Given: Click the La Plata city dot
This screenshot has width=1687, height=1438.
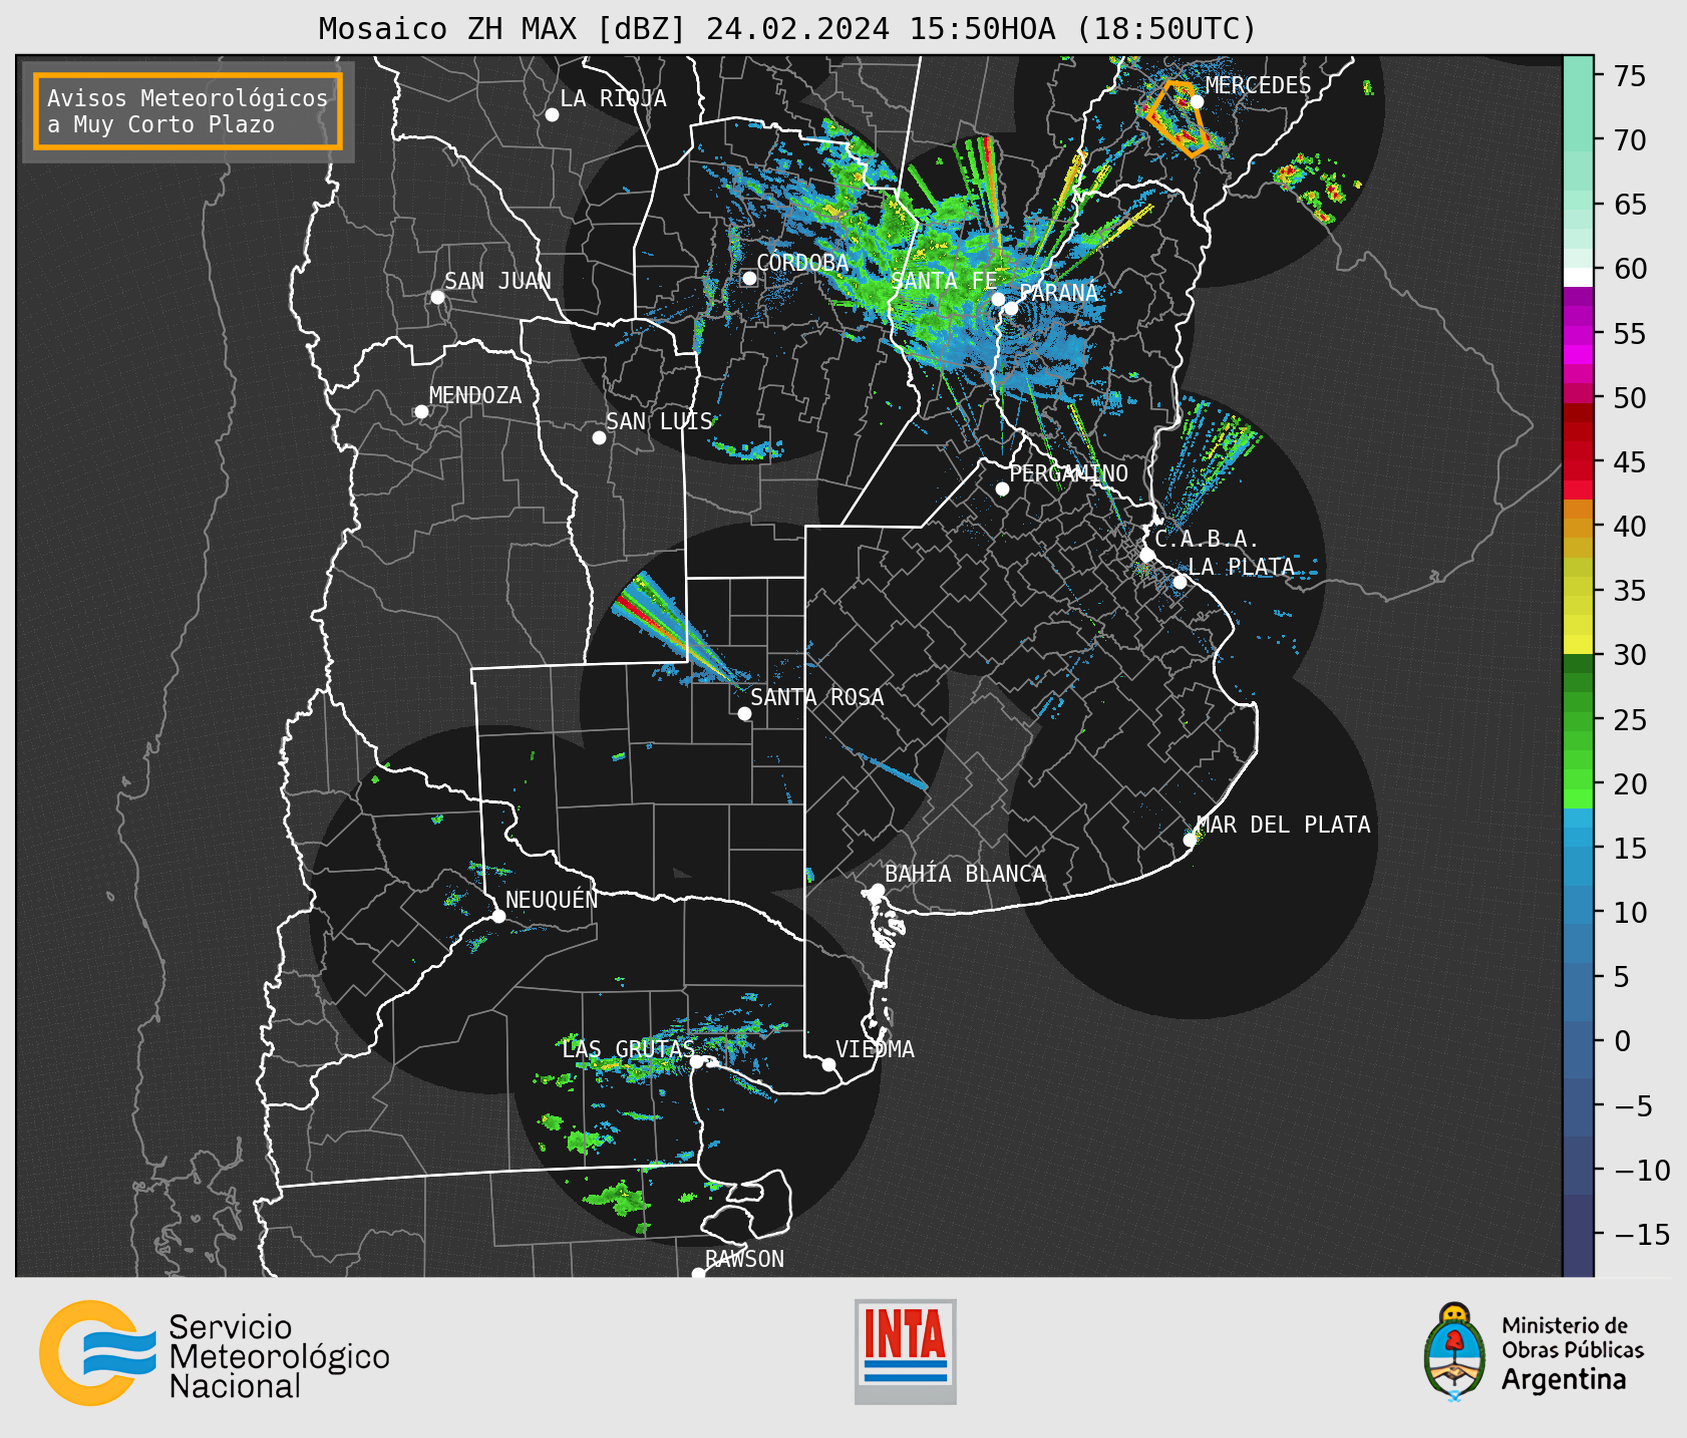Looking at the screenshot, I should [1180, 582].
